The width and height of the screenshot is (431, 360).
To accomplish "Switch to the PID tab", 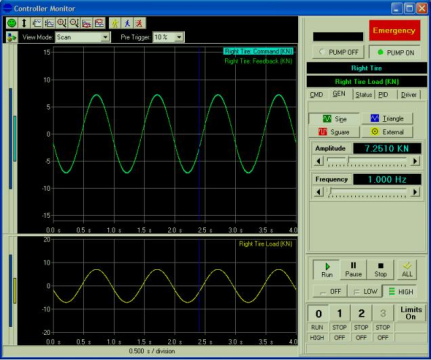I will coord(383,95).
